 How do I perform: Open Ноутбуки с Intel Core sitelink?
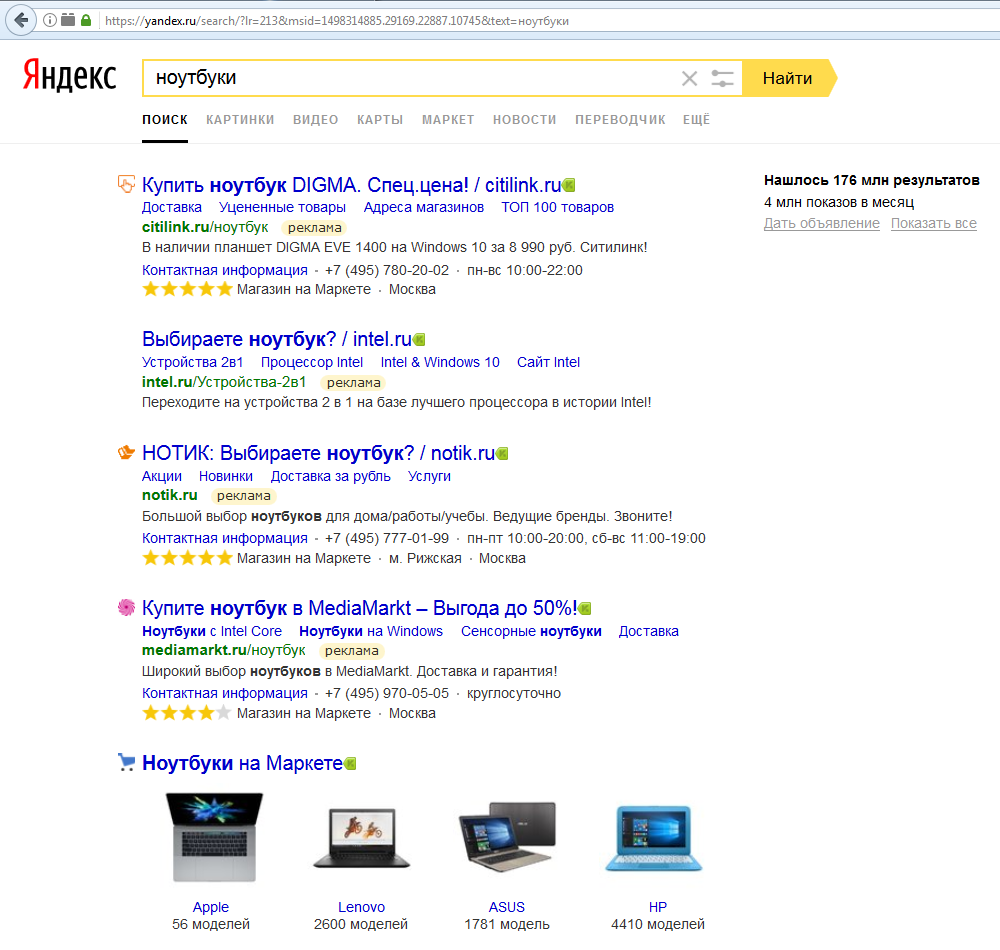[x=212, y=631]
